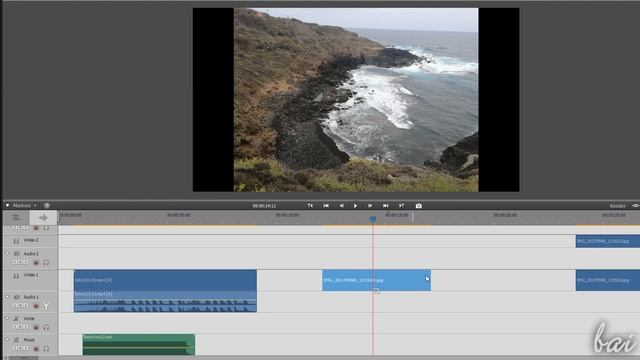Click the Render button

618,206
